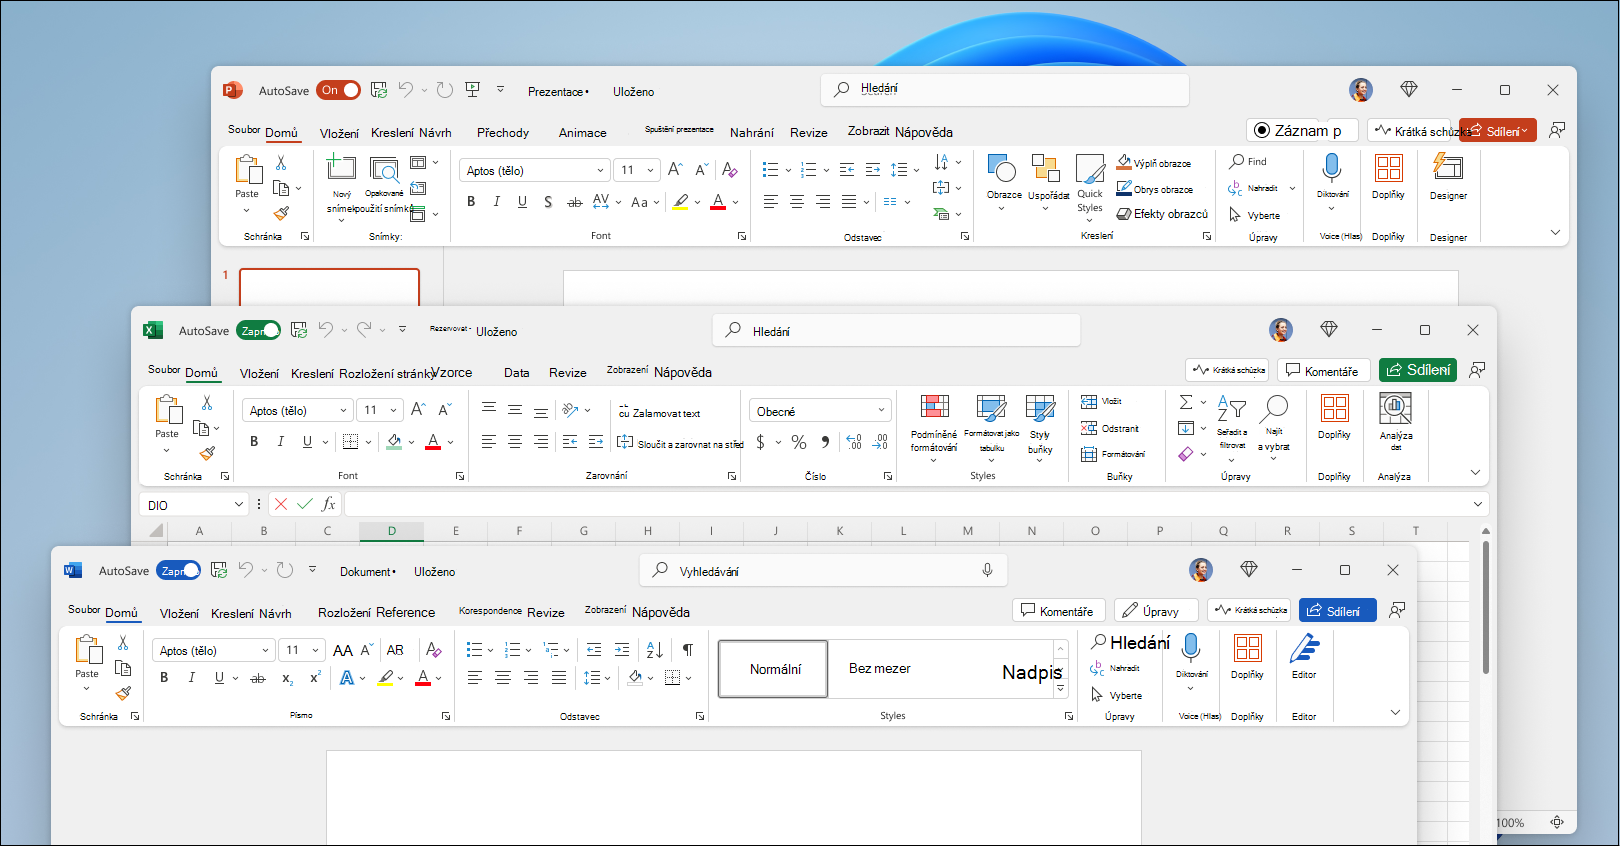This screenshot has height=846, width=1620.
Task: Click Sdílení button in Excel
Action: [x=1418, y=370]
